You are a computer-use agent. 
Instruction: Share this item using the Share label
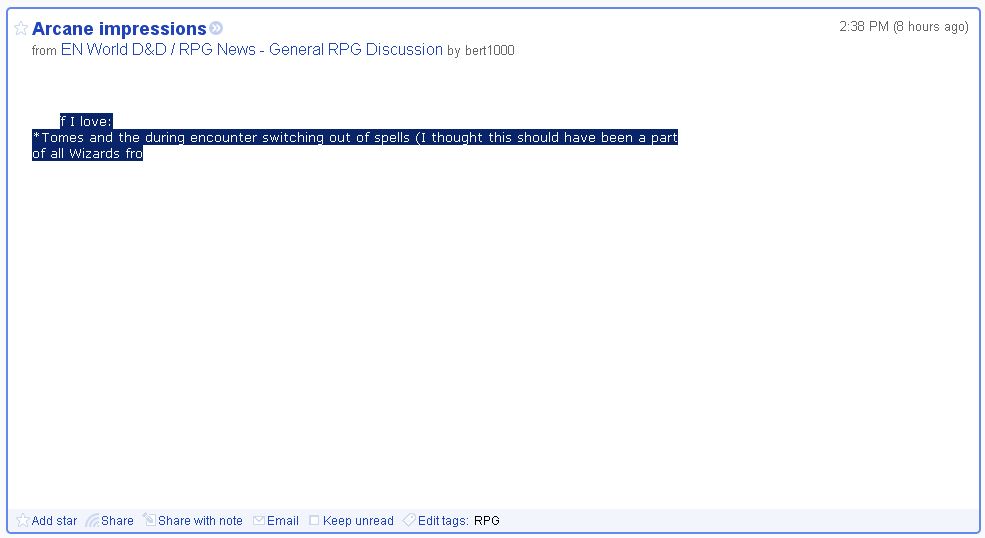[x=117, y=521]
